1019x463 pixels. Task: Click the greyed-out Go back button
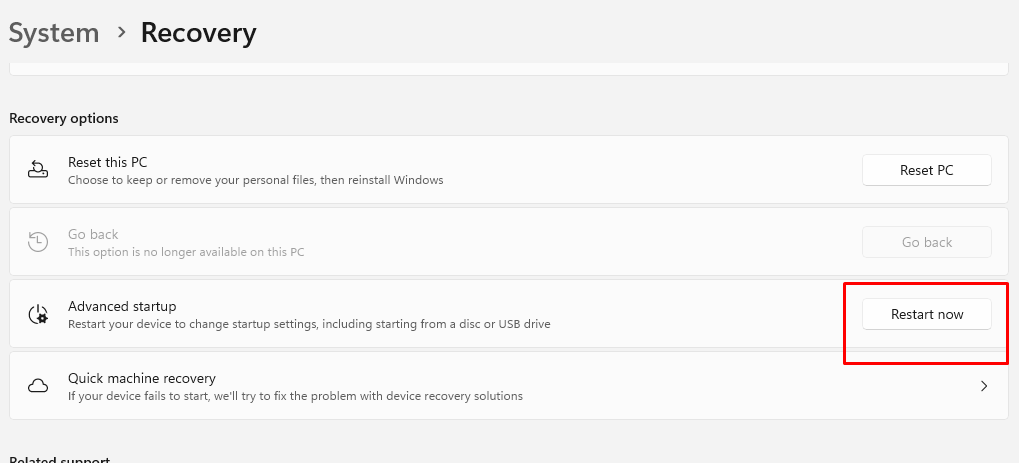(926, 242)
